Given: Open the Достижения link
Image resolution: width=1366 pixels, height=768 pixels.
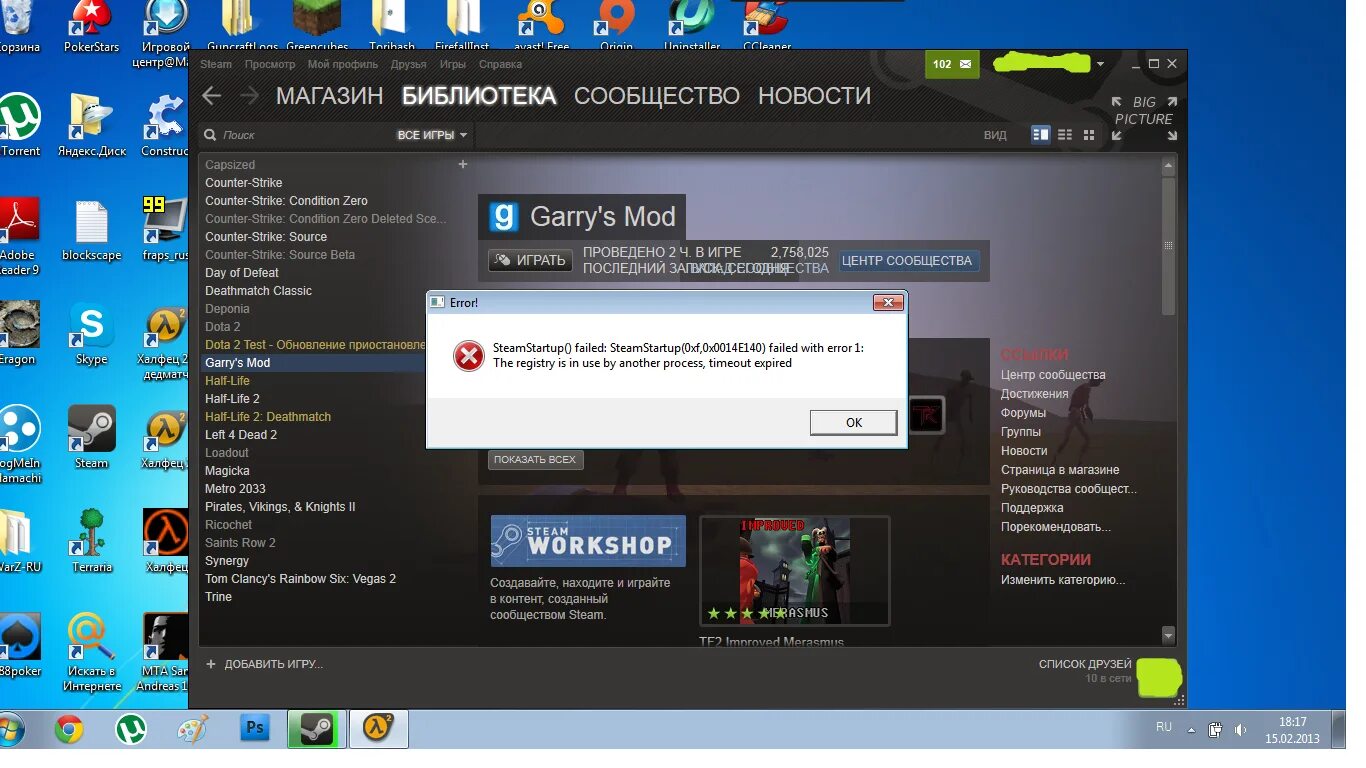Looking at the screenshot, I should tap(1035, 394).
